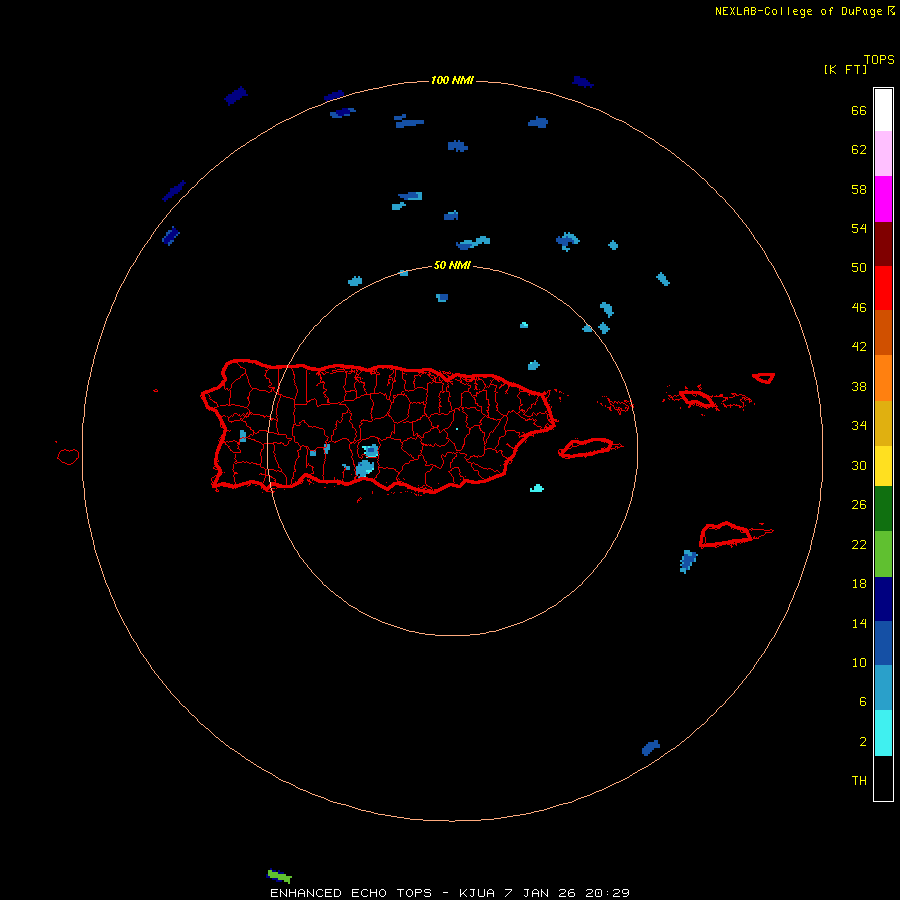Click the legend value 62

(859, 150)
